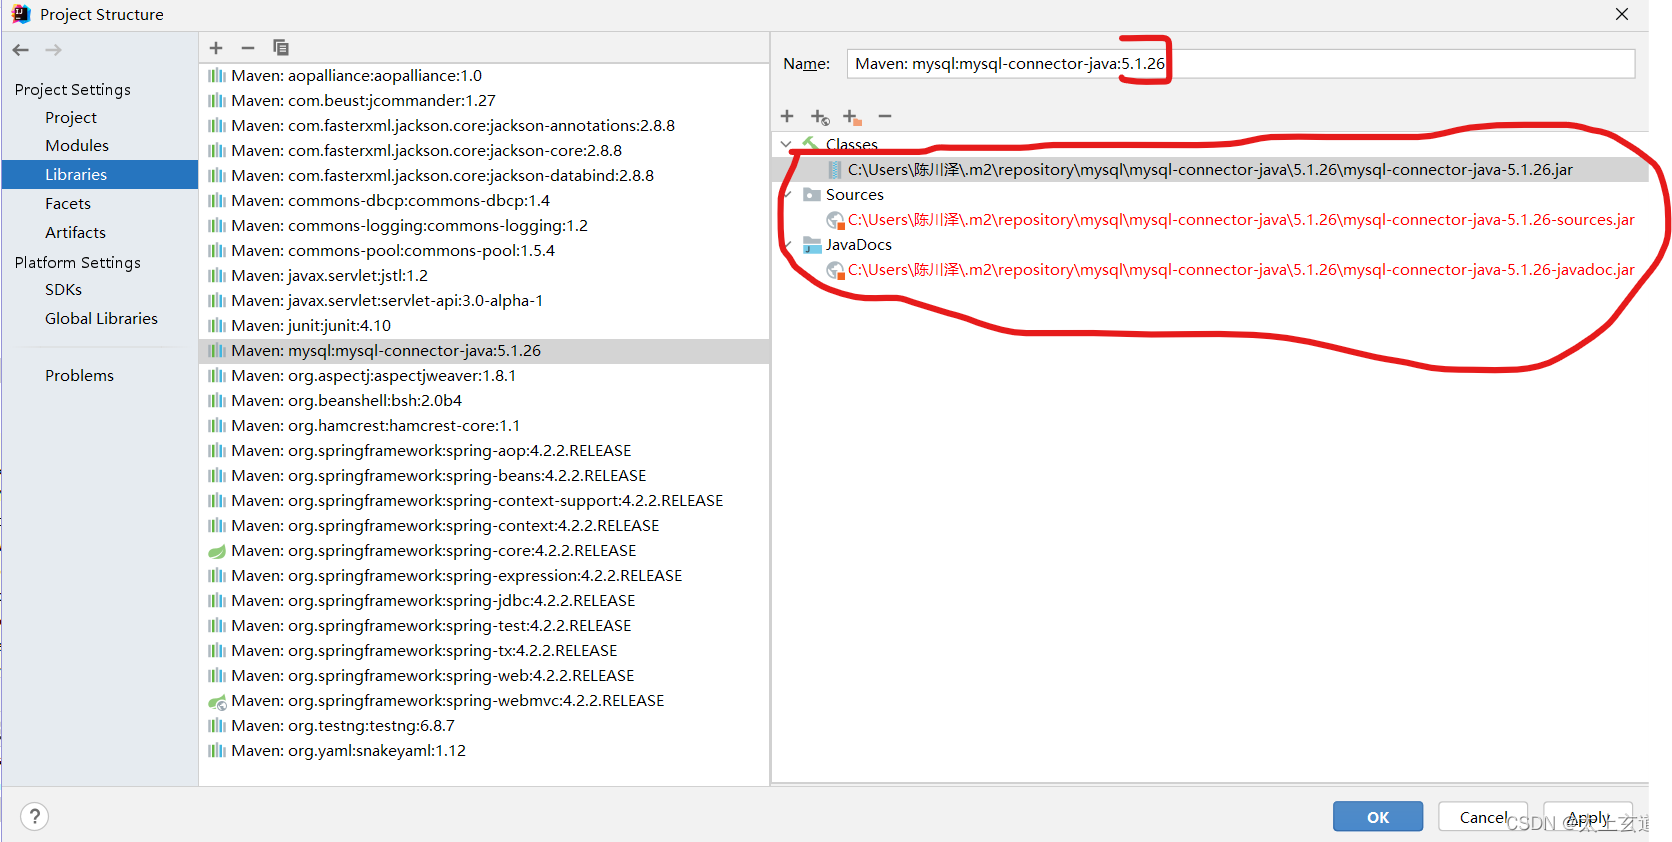The height and width of the screenshot is (842, 1672).
Task: Click library icon beside spring-core entry
Action: pyautogui.click(x=217, y=551)
